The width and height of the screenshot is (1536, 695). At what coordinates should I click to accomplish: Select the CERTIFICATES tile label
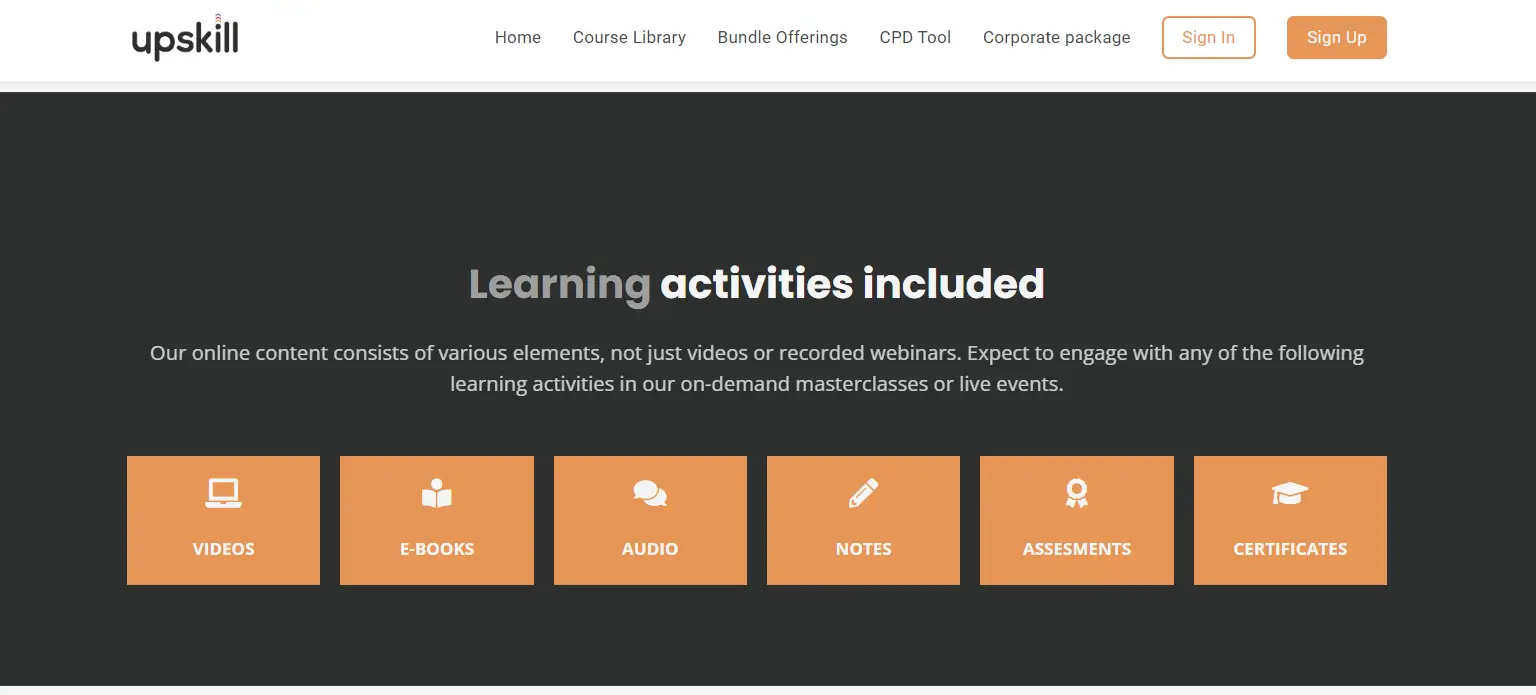tap(1290, 549)
